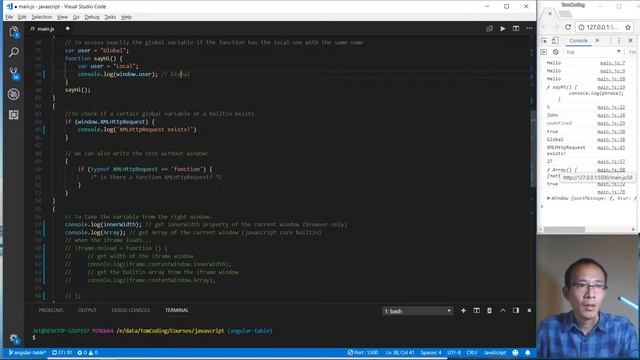This screenshot has width=640, height=360.
Task: Switch to the OUTPUT panel tab
Action: pyautogui.click(x=87, y=310)
